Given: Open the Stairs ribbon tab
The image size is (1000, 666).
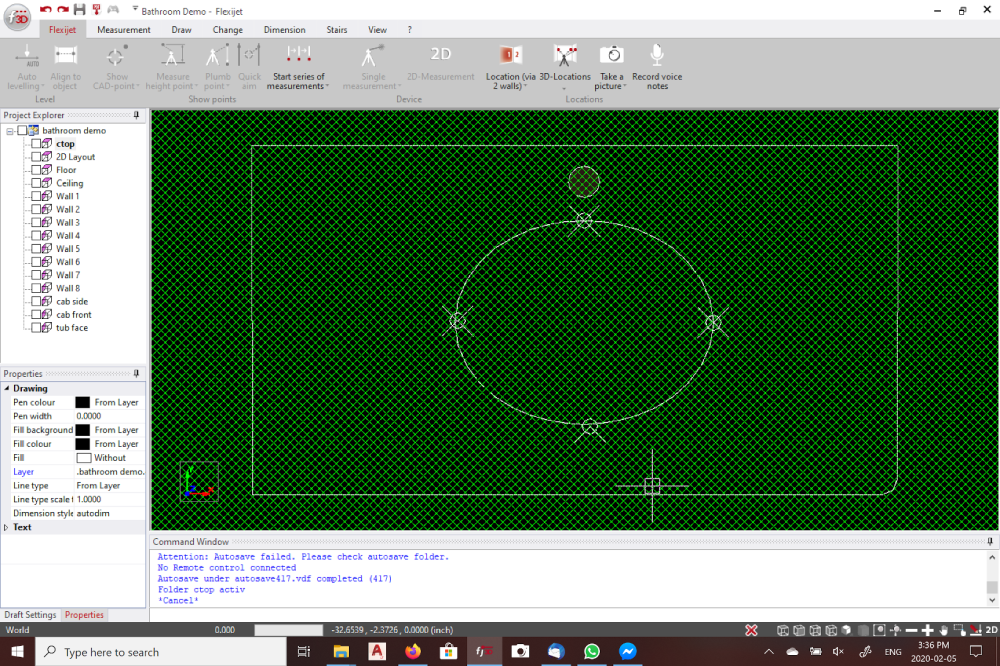Looking at the screenshot, I should (x=337, y=30).
